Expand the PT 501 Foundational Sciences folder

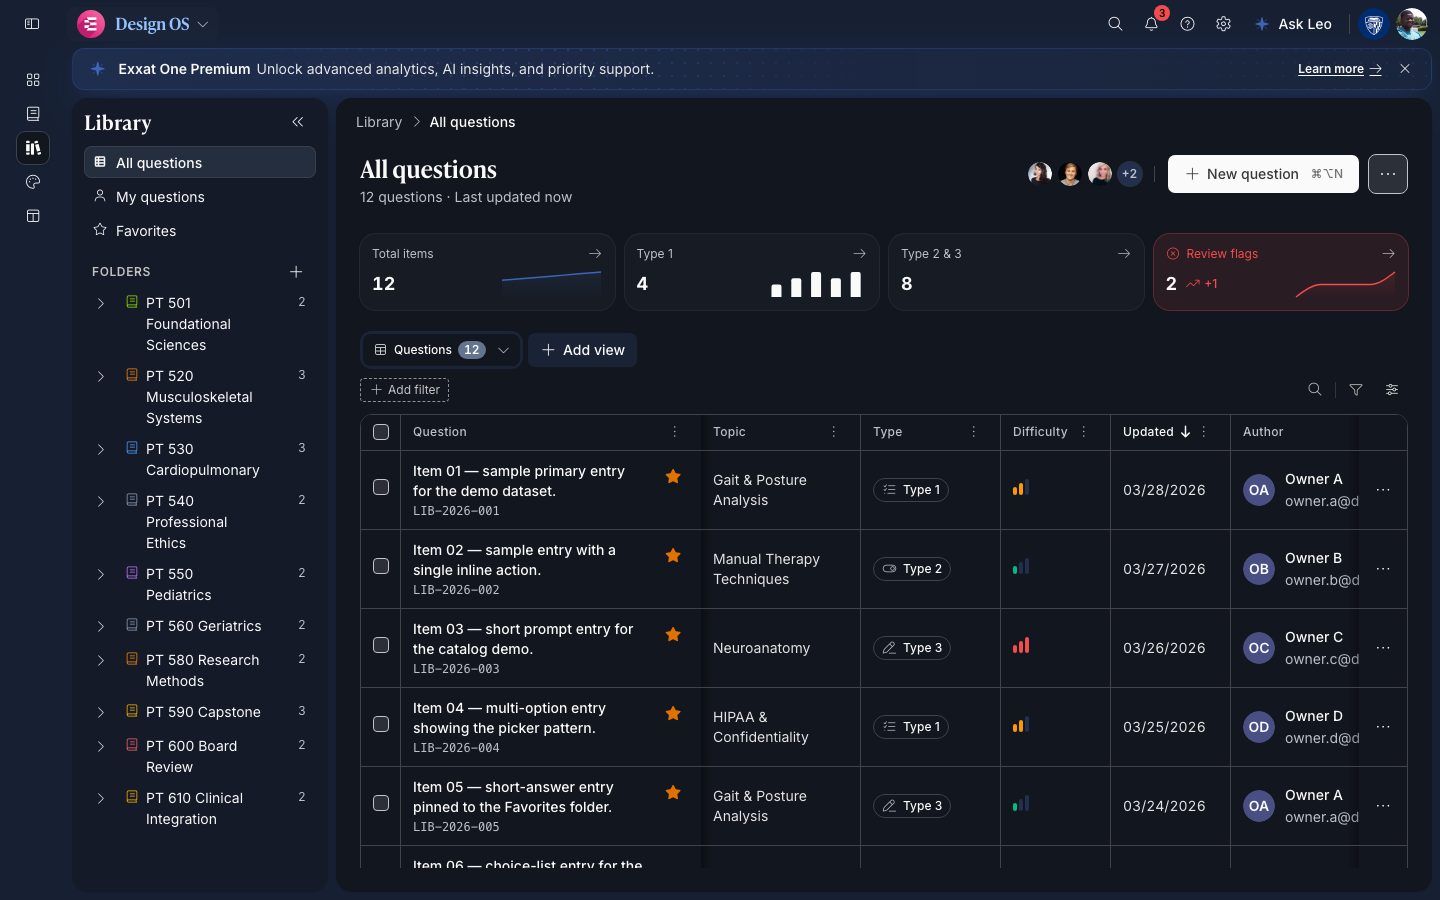[101, 303]
